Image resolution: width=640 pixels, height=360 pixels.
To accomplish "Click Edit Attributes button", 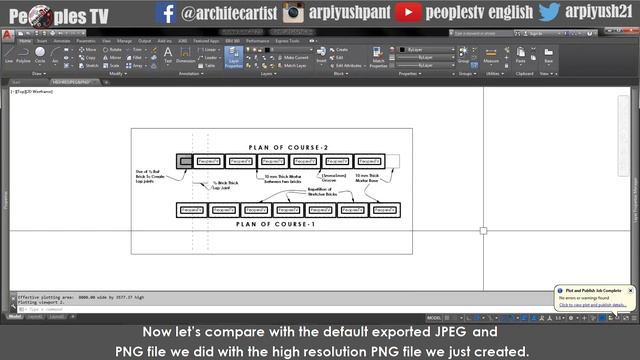I will pos(346,65).
